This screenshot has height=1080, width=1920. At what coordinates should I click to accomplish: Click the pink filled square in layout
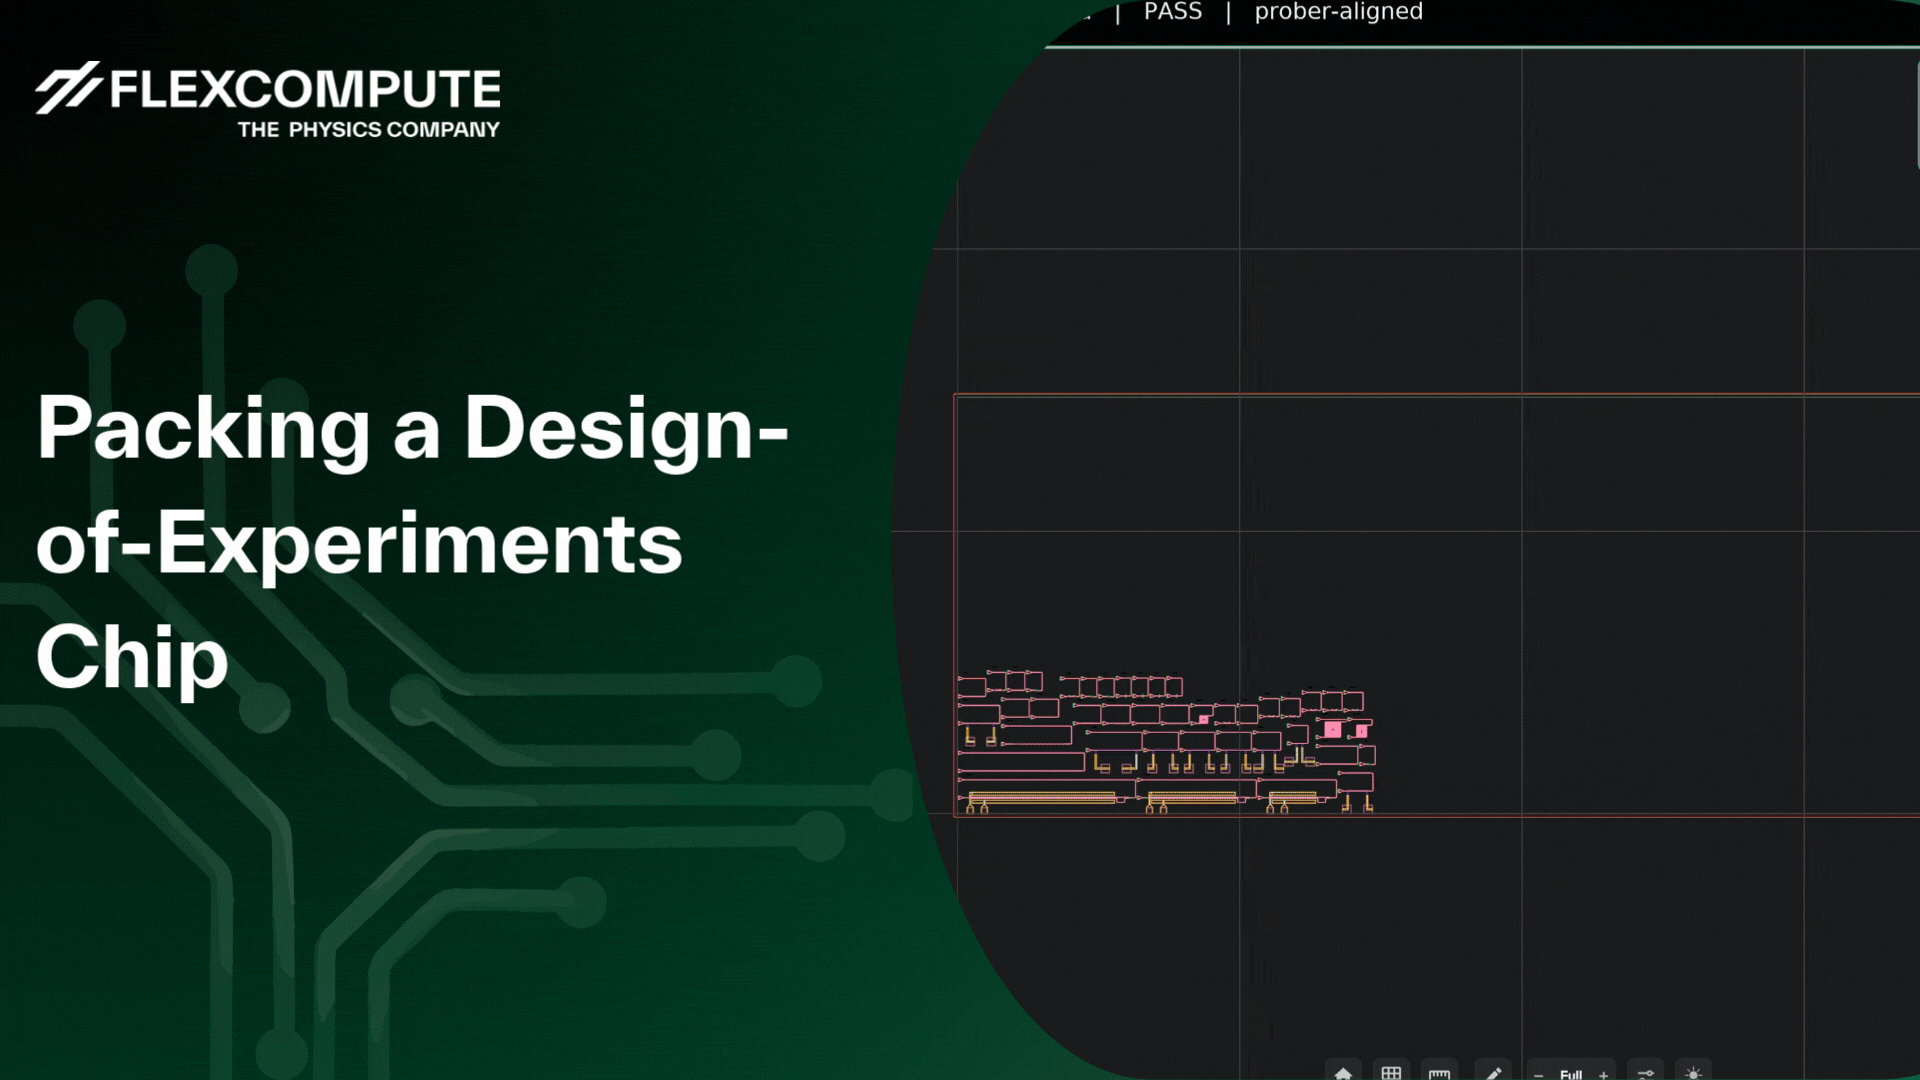click(x=1333, y=730)
